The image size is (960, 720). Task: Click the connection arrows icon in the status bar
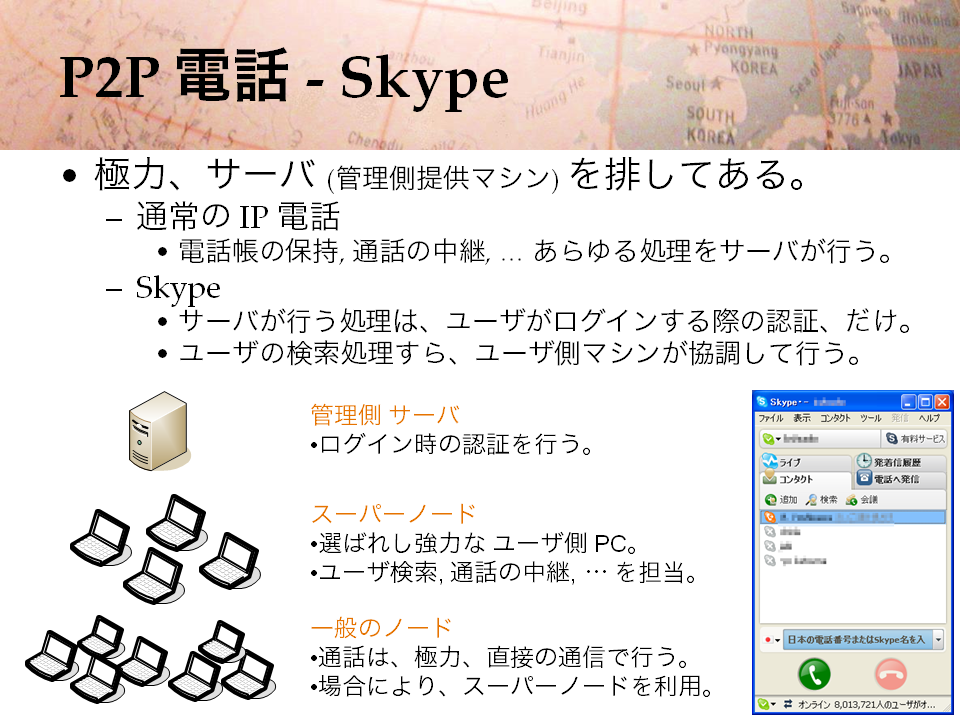point(788,705)
